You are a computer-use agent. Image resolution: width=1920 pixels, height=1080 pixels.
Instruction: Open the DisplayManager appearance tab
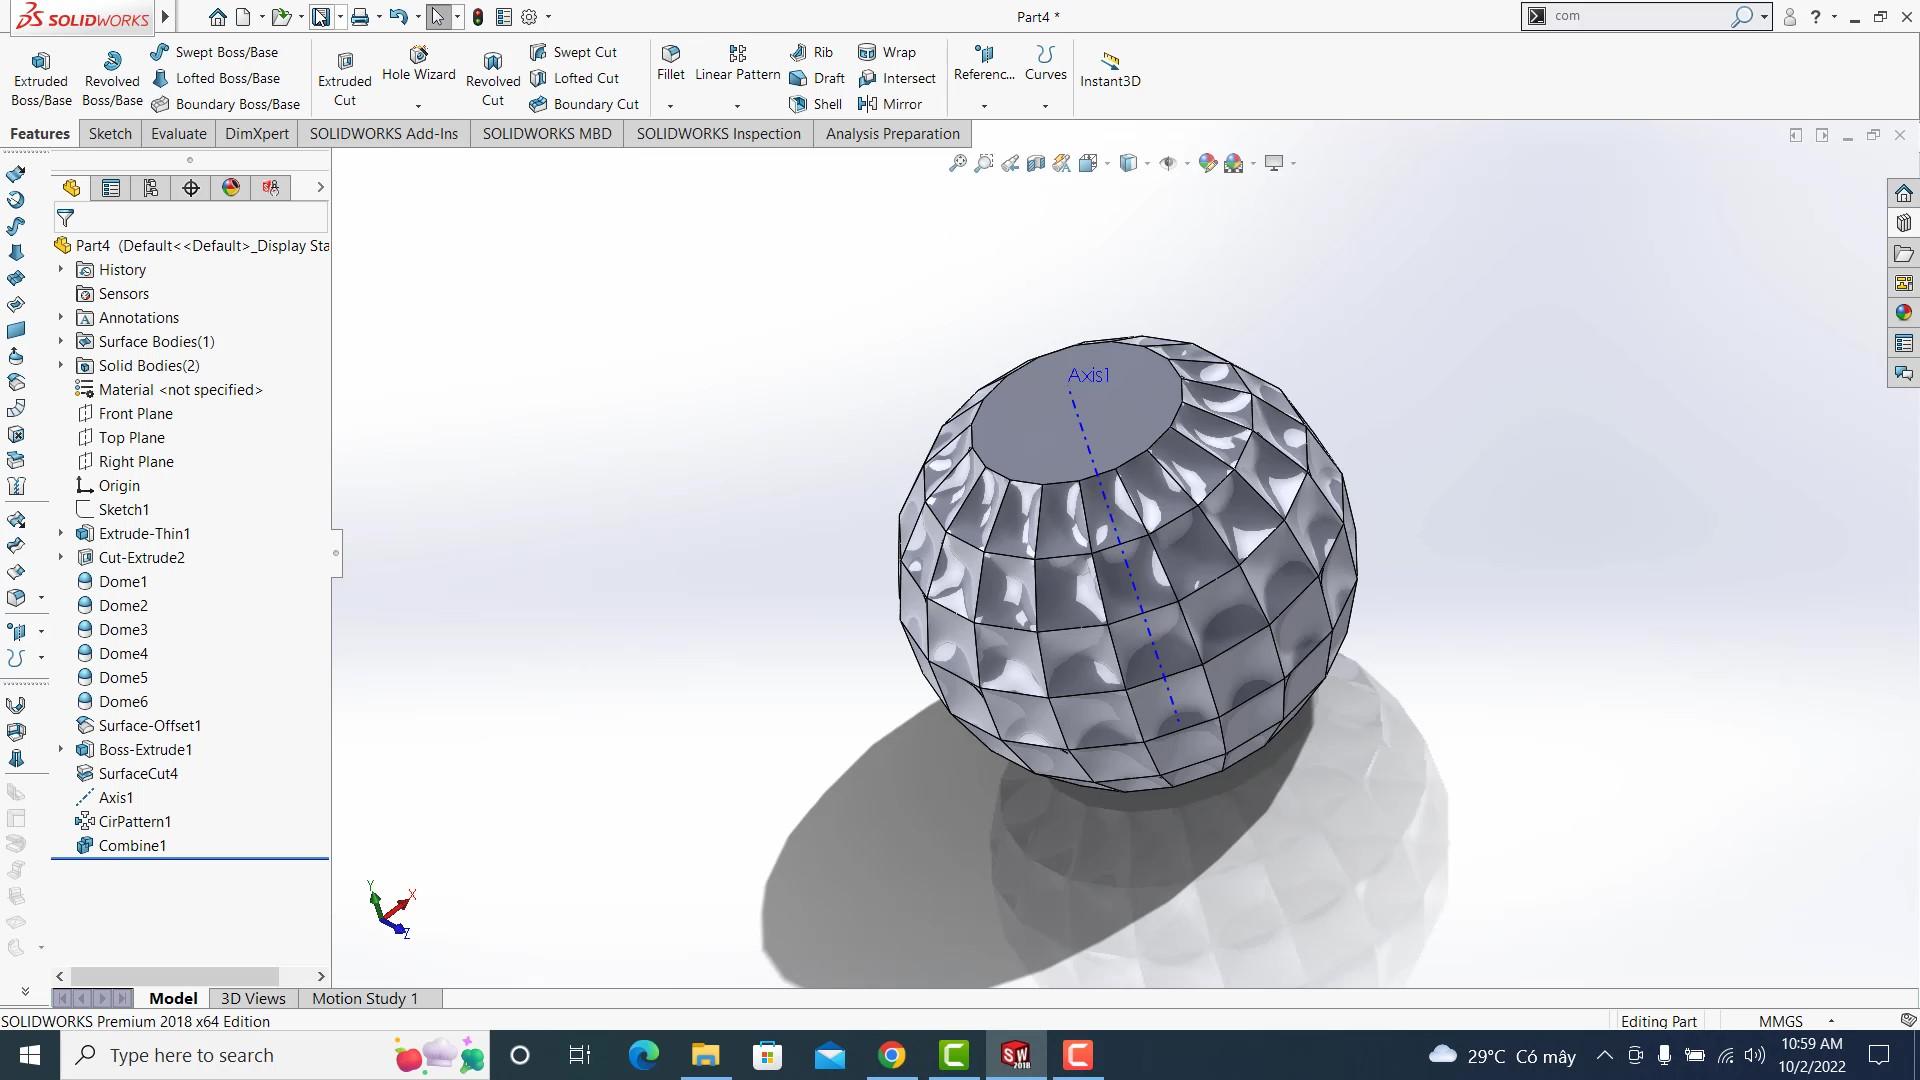[x=230, y=187]
